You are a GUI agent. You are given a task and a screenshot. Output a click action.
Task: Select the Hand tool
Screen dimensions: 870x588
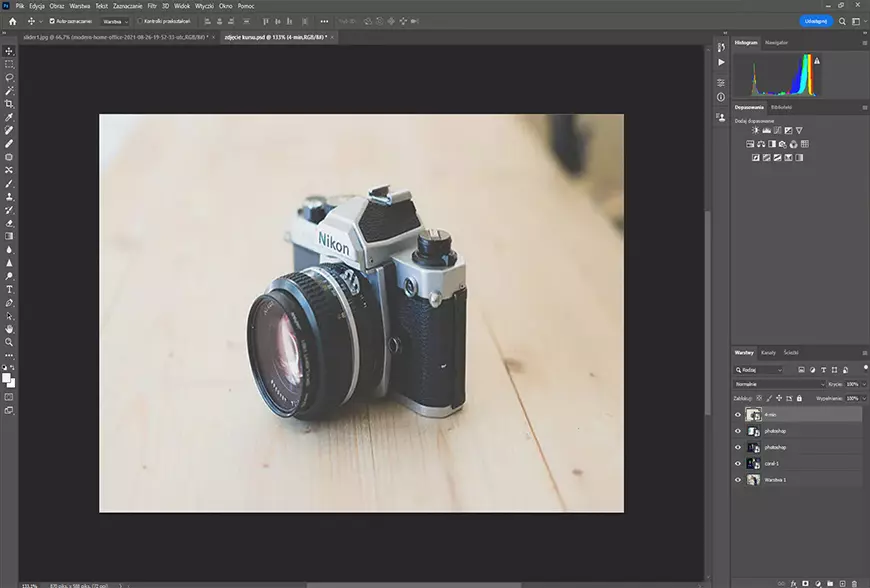click(x=9, y=329)
